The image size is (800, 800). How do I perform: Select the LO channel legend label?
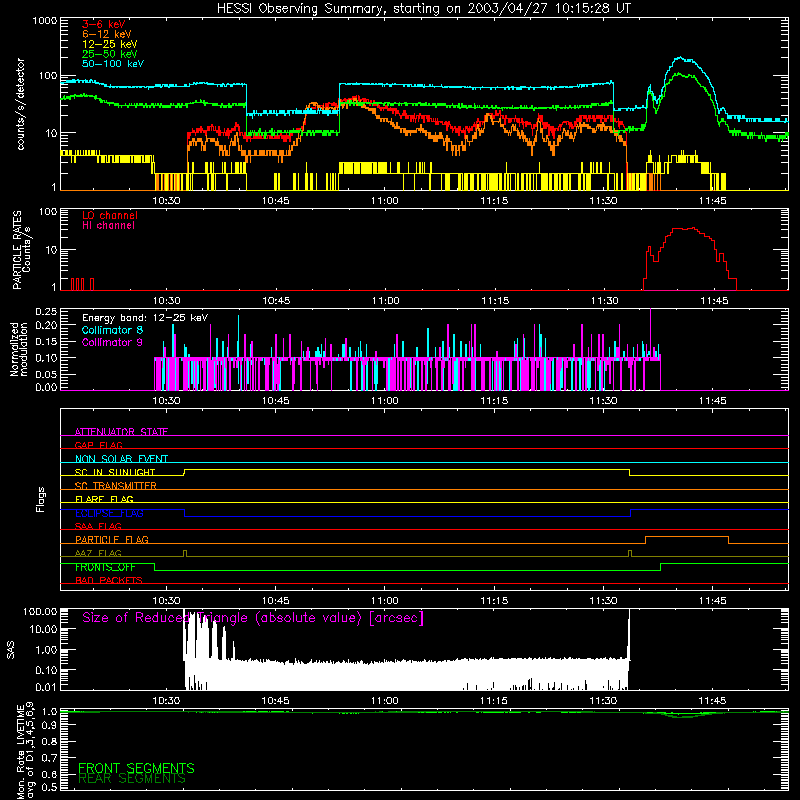[x=110, y=215]
